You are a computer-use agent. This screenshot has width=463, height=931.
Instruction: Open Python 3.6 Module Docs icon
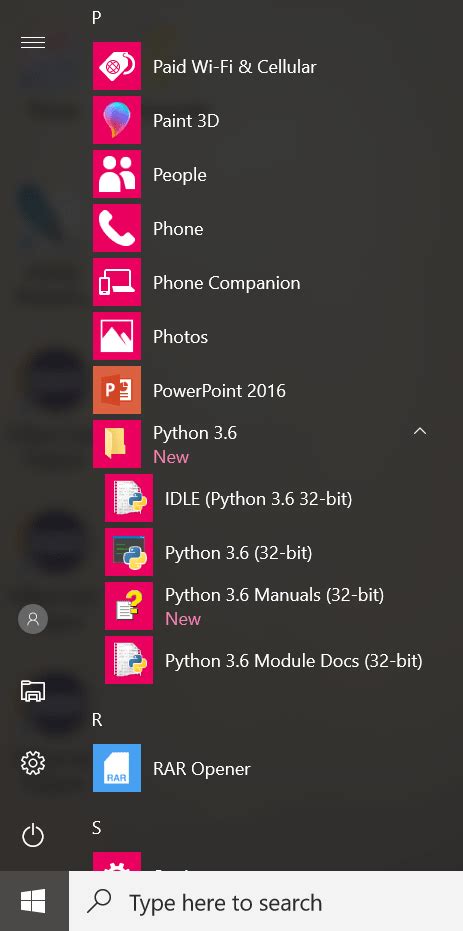[129, 660]
